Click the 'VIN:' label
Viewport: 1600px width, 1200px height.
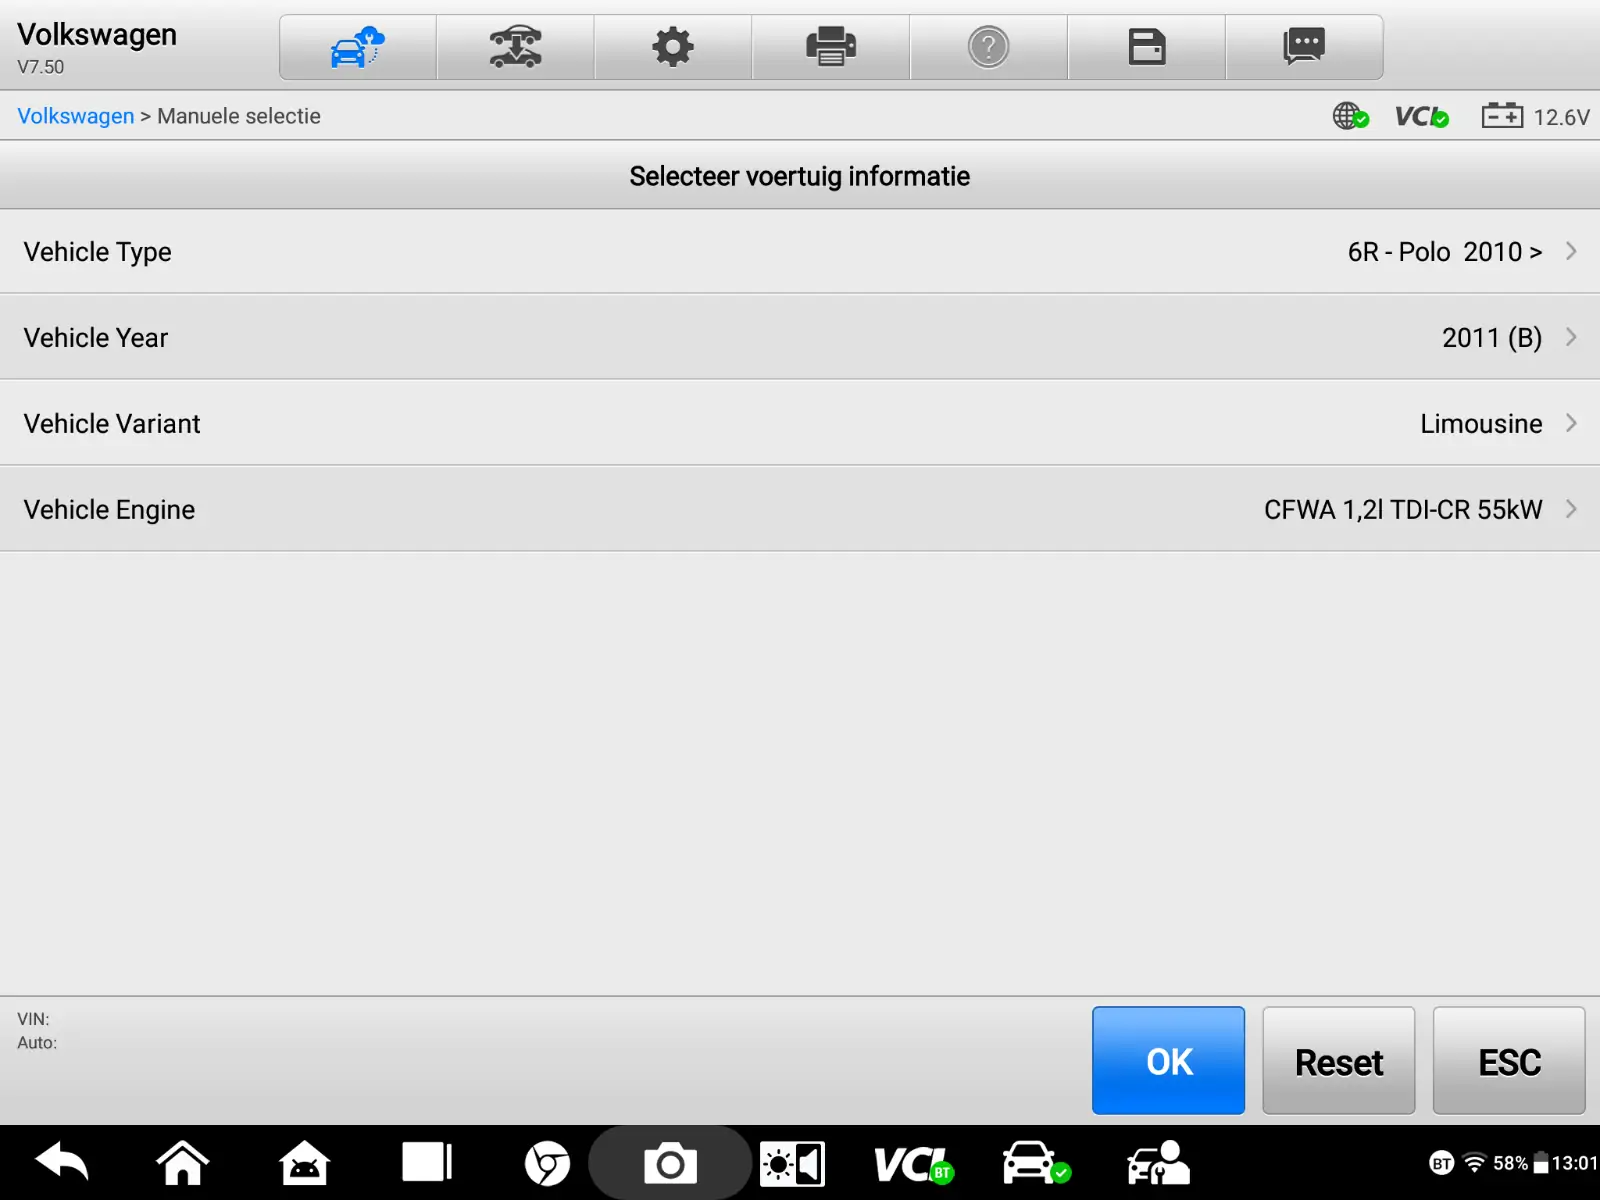(x=33, y=1019)
